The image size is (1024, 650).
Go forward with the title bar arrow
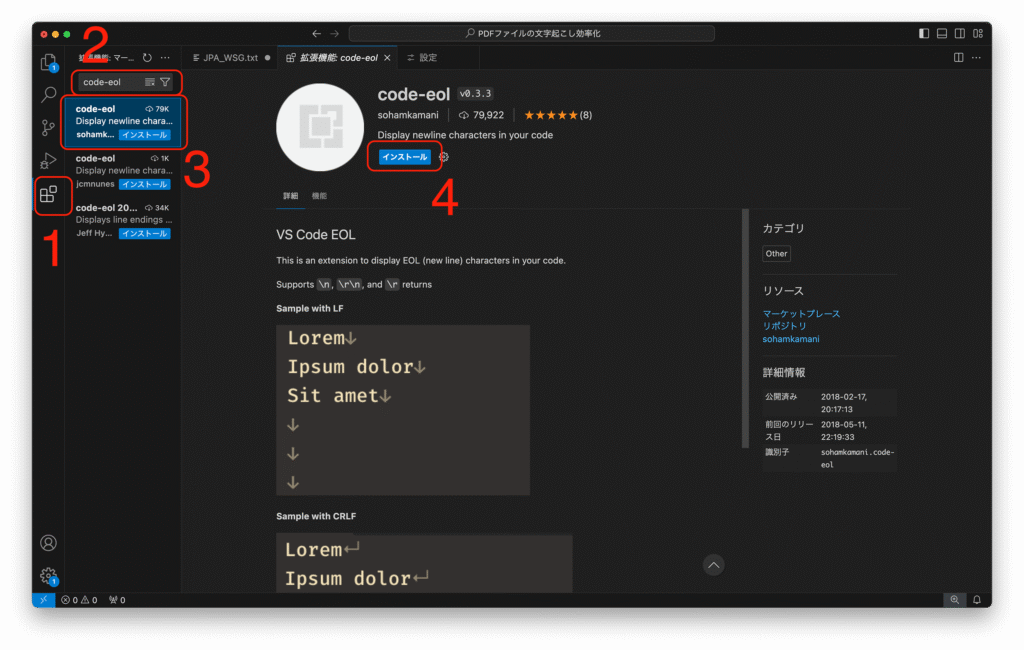pyautogui.click(x=334, y=33)
